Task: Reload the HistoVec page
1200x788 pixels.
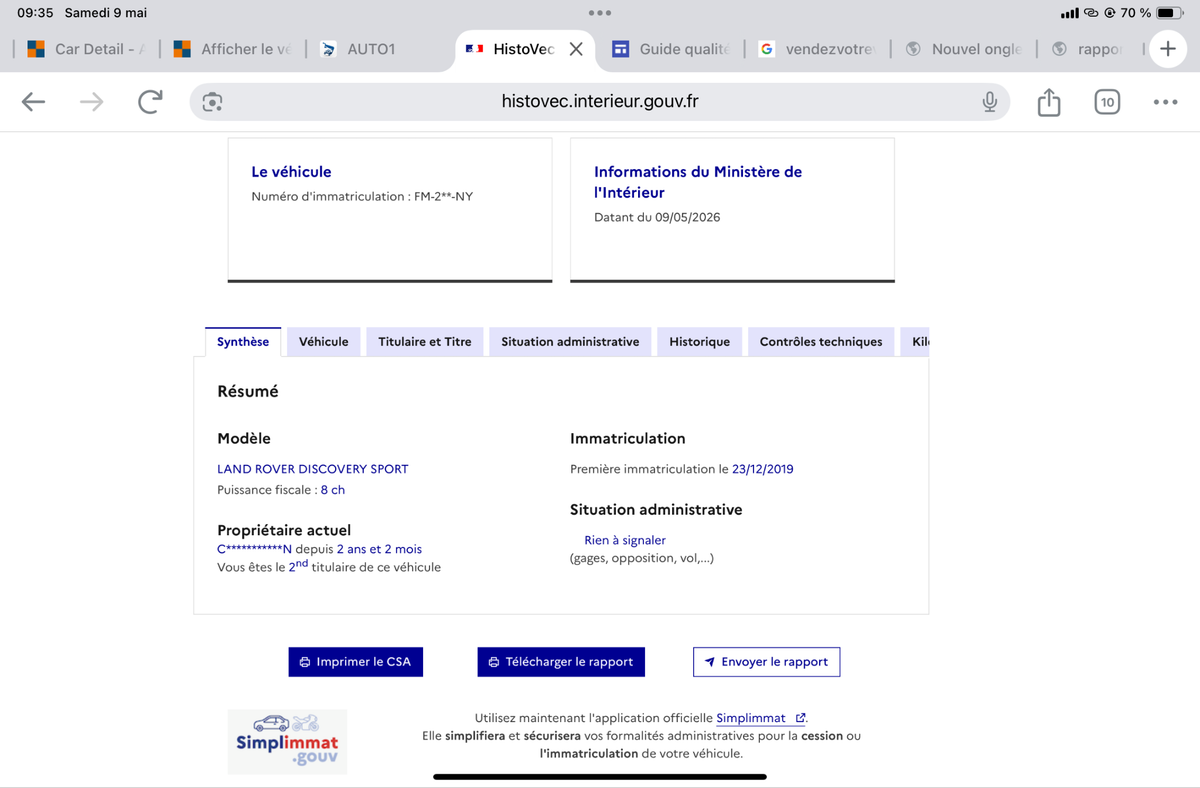Action: click(x=150, y=102)
